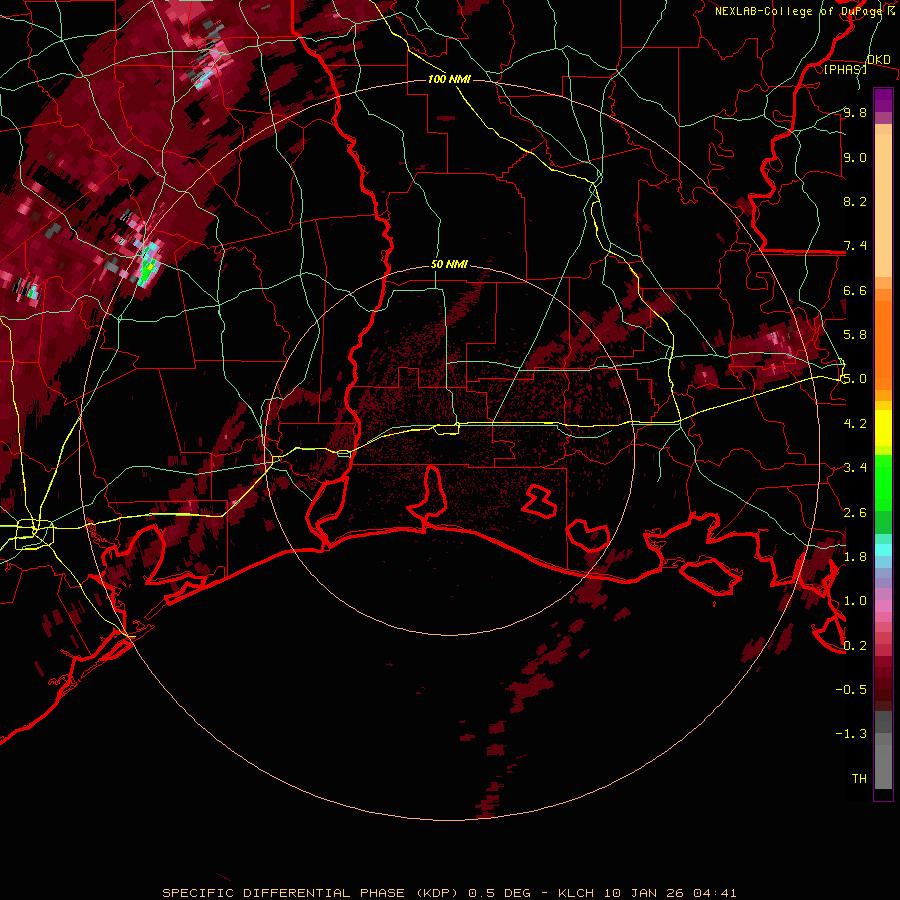The height and width of the screenshot is (900, 900).
Task: Pick the purple top segment of the color bar
Action: [x=883, y=100]
